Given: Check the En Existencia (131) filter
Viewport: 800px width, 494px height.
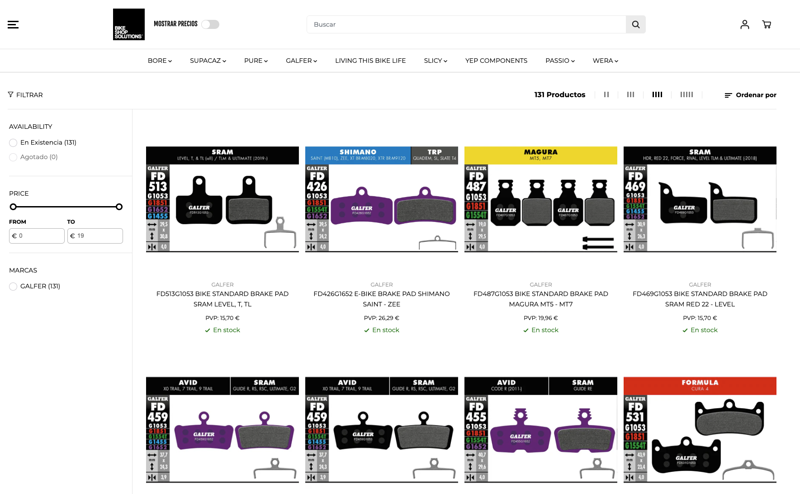Looking at the screenshot, I should [13, 143].
